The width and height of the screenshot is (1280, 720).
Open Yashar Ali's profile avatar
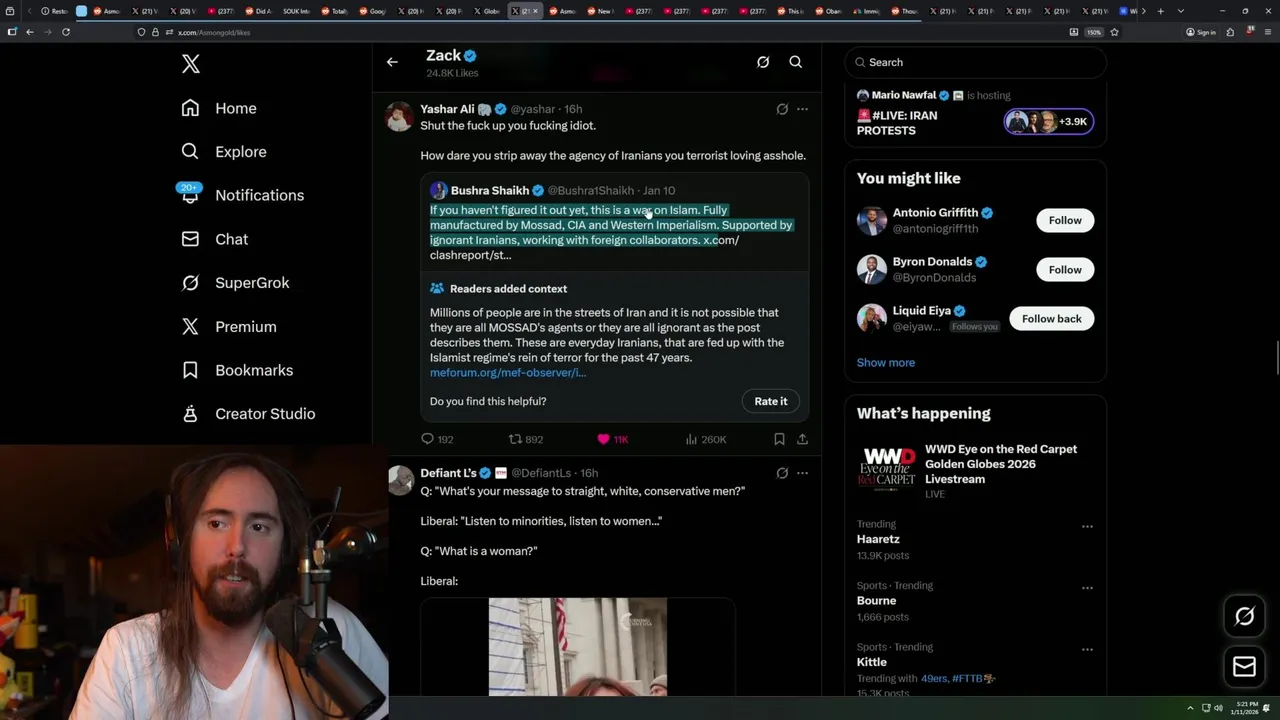400,117
